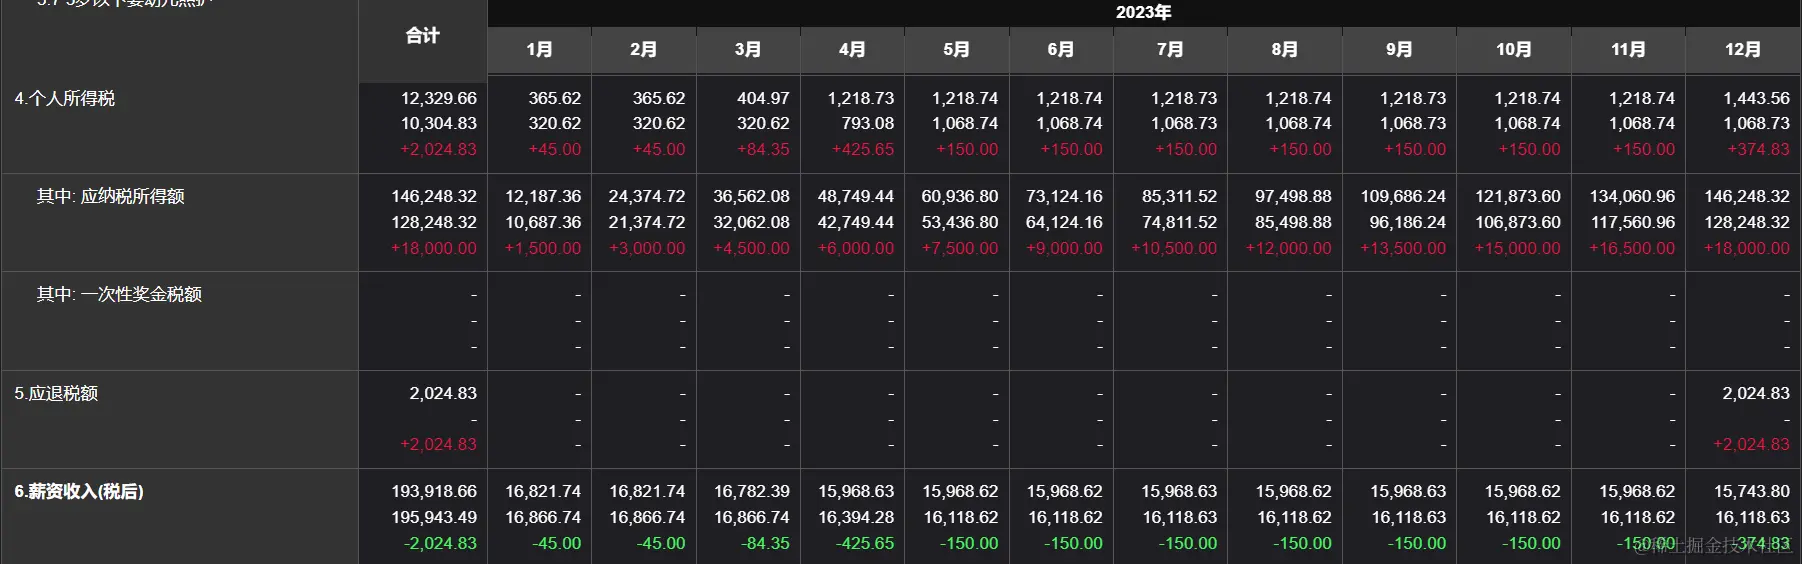
Task: Select the 2023年 year header
Action: coord(1143,12)
